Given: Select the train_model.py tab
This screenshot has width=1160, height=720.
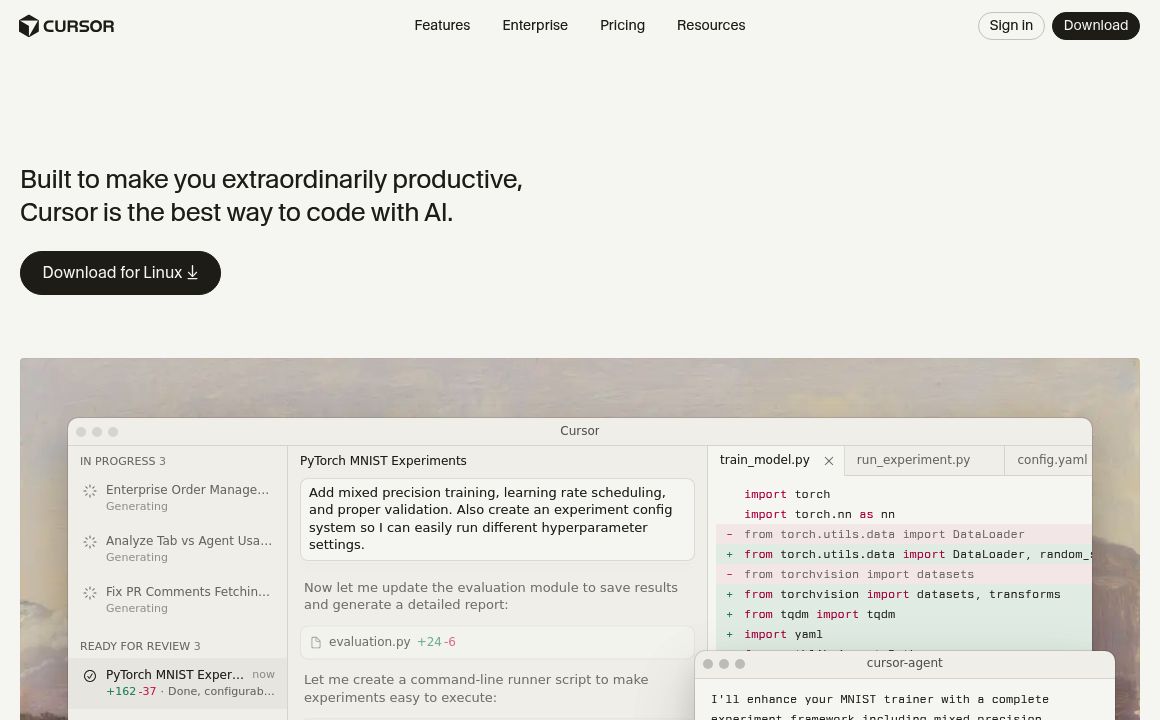Looking at the screenshot, I should [765, 460].
